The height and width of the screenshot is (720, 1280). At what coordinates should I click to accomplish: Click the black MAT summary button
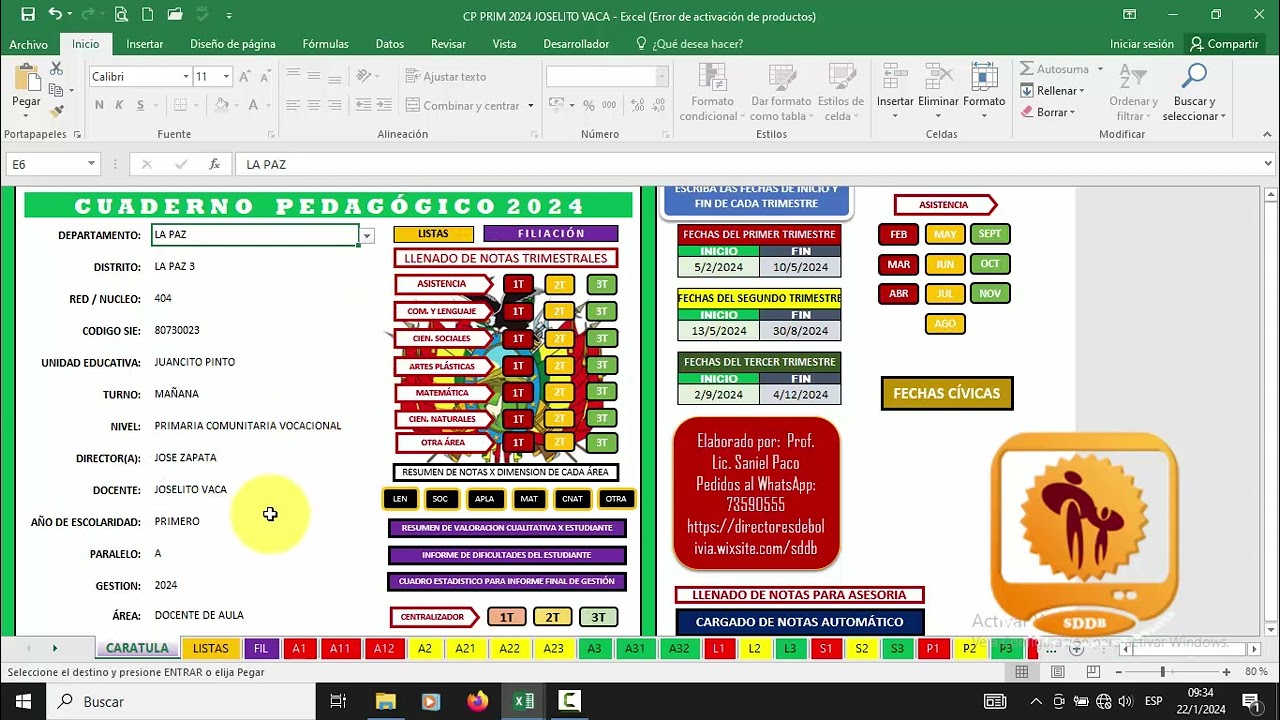click(x=529, y=498)
